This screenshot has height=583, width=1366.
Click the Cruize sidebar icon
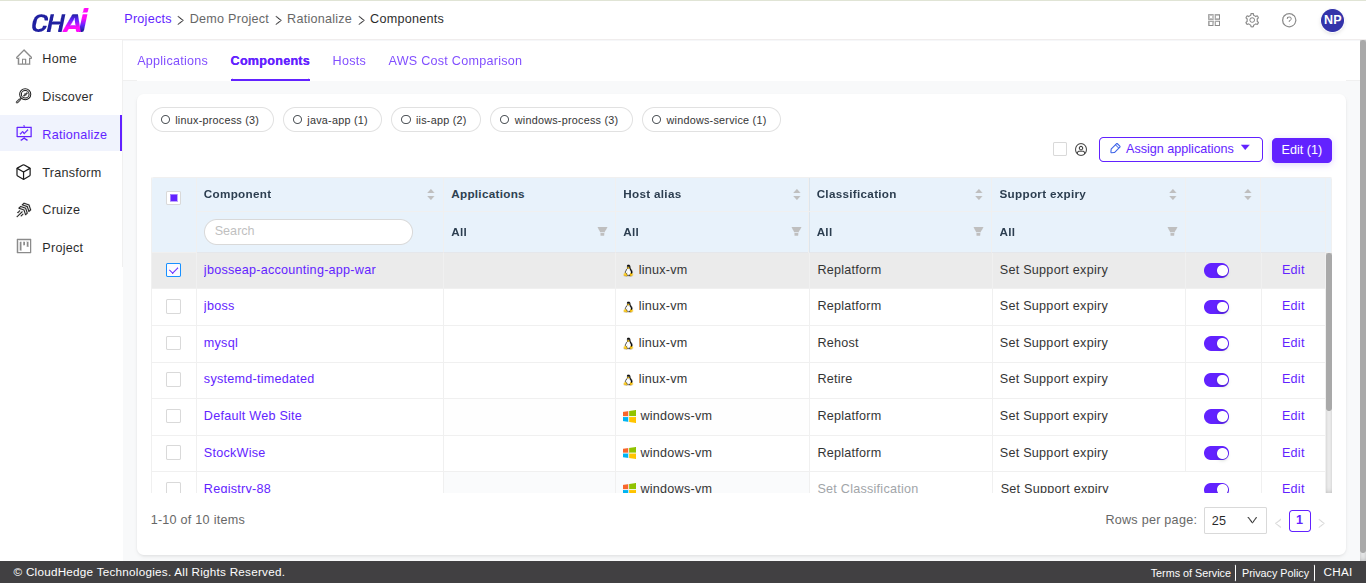[24, 210]
